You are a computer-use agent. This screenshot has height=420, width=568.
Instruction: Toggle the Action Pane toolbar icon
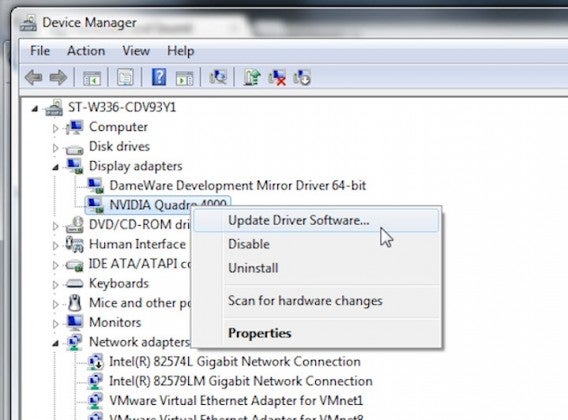click(x=184, y=78)
